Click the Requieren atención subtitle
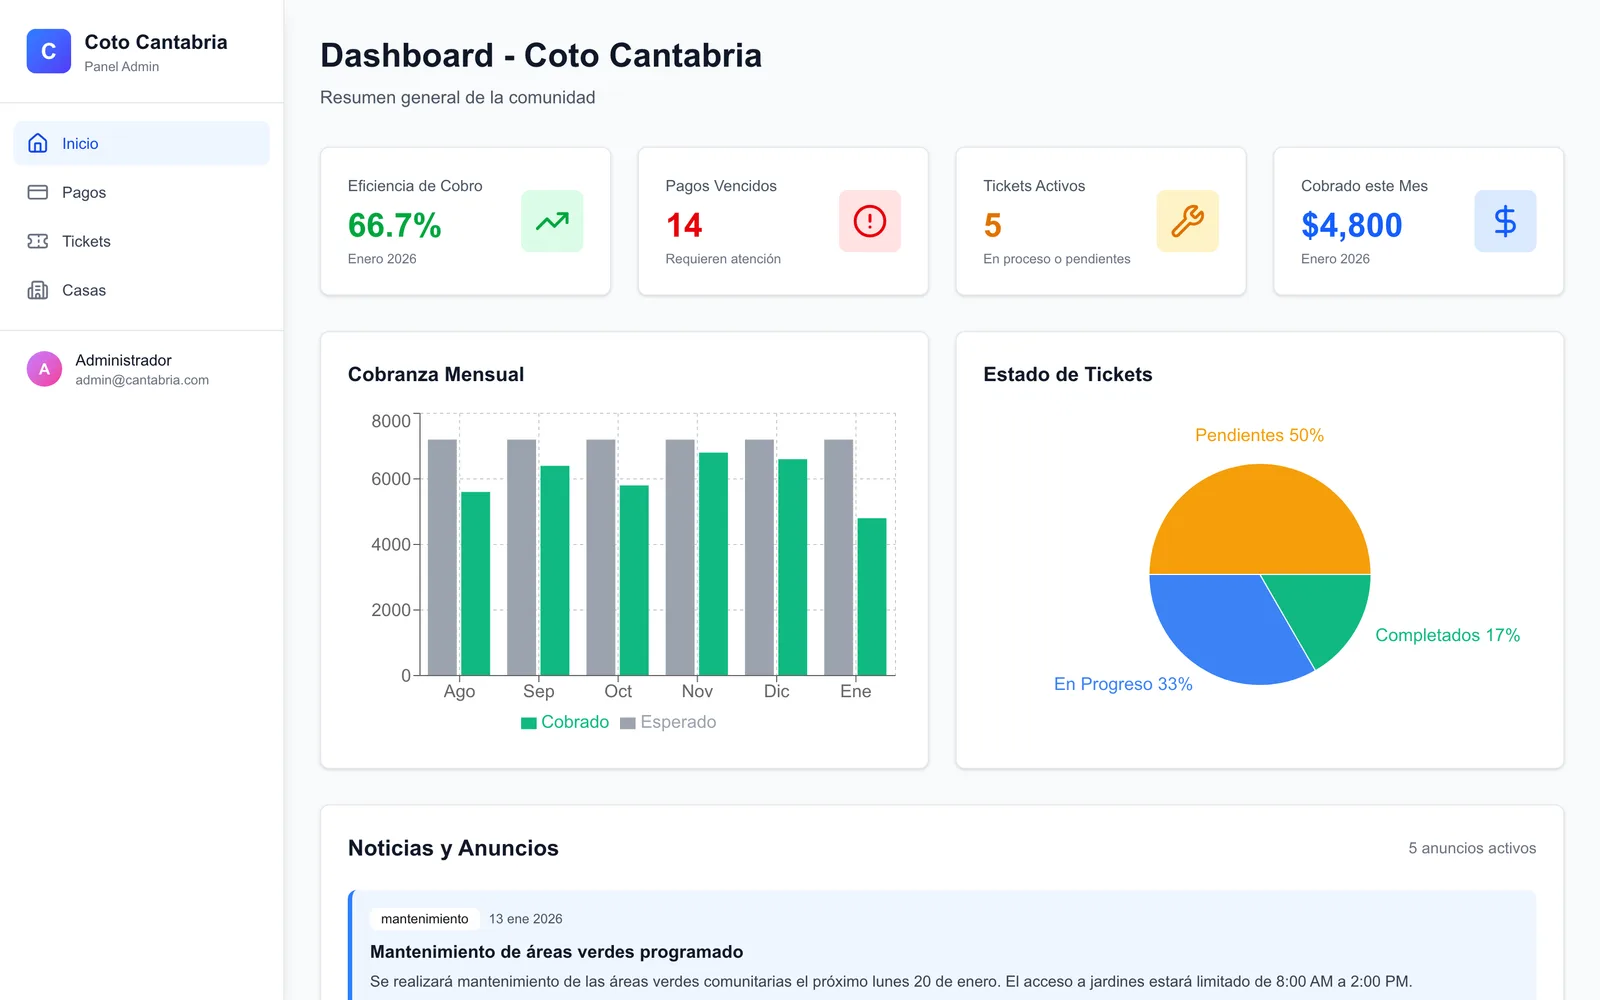The height and width of the screenshot is (1000, 1600). (723, 259)
